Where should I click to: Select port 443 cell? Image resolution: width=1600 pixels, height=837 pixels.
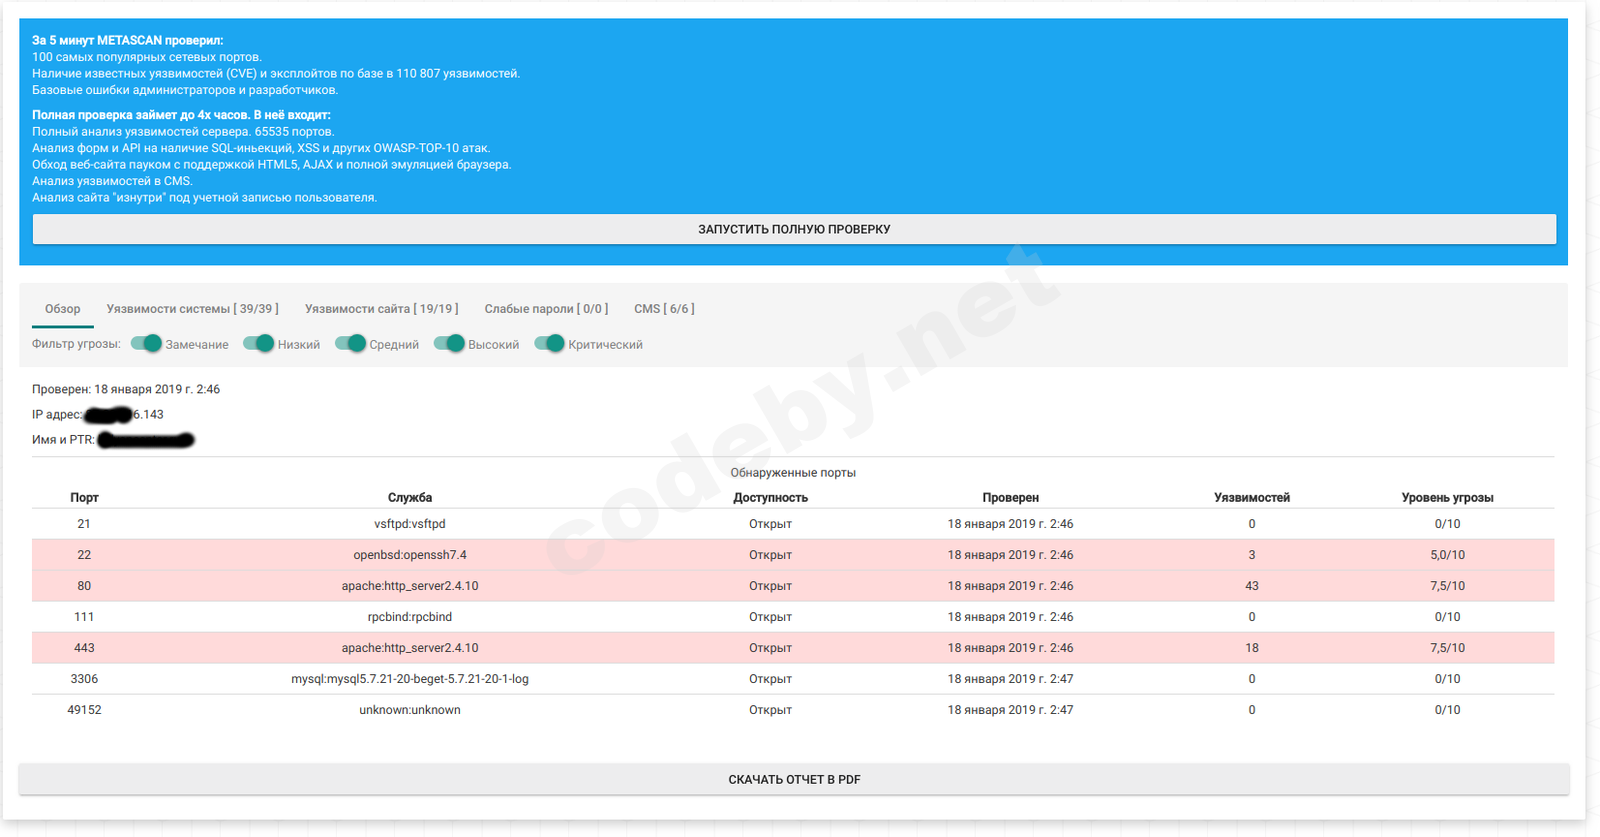[84, 648]
